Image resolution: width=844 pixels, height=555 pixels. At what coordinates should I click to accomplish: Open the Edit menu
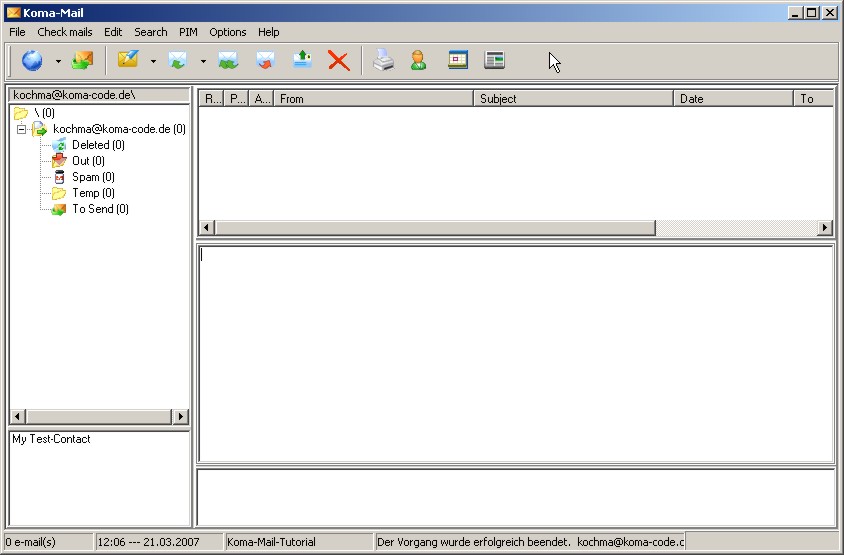(x=113, y=32)
